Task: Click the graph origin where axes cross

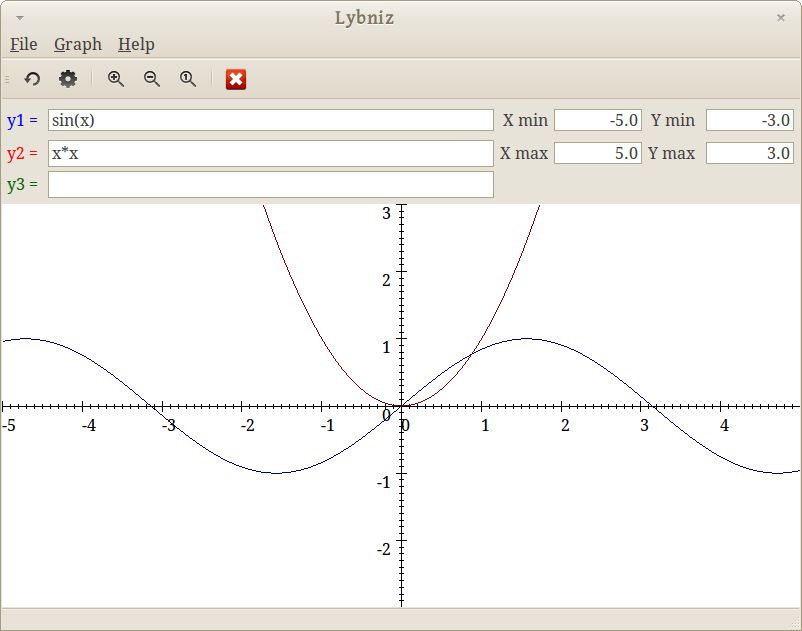Action: point(402,406)
